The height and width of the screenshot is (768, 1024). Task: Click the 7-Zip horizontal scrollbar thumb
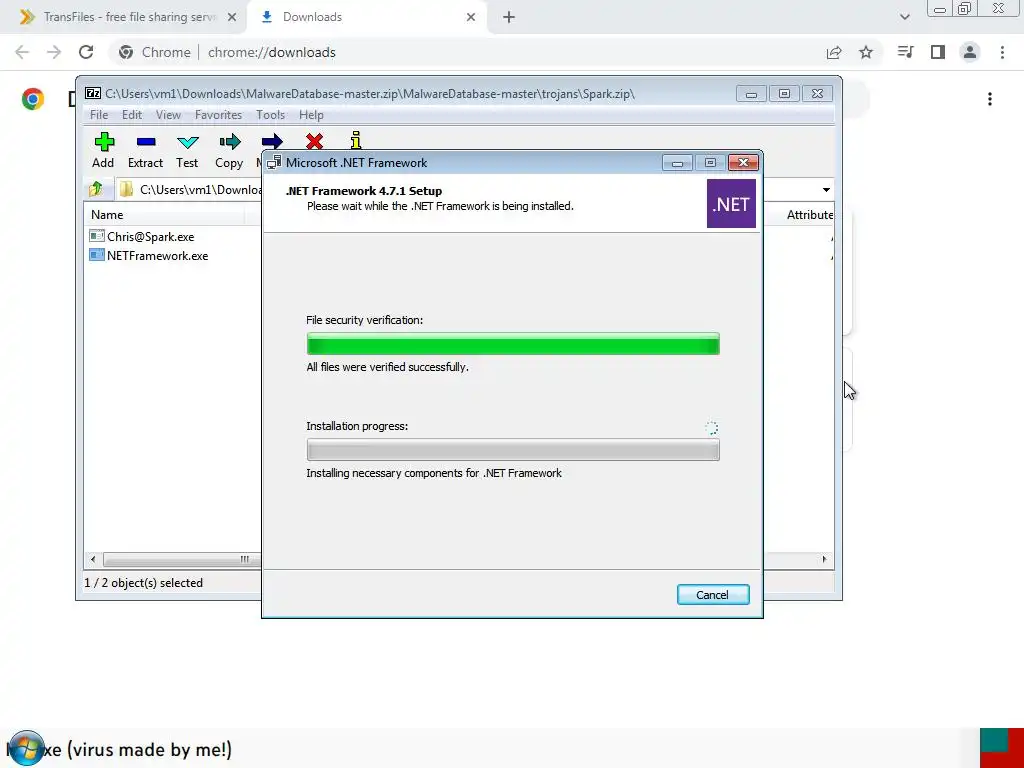coord(181,559)
